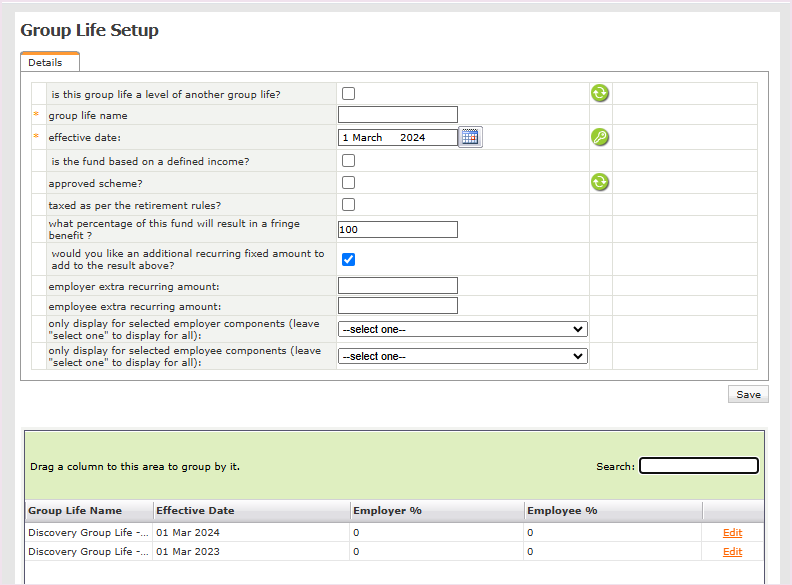This screenshot has height=585, width=792.
Task: Check the approved scheme checkbox
Action: [349, 182]
